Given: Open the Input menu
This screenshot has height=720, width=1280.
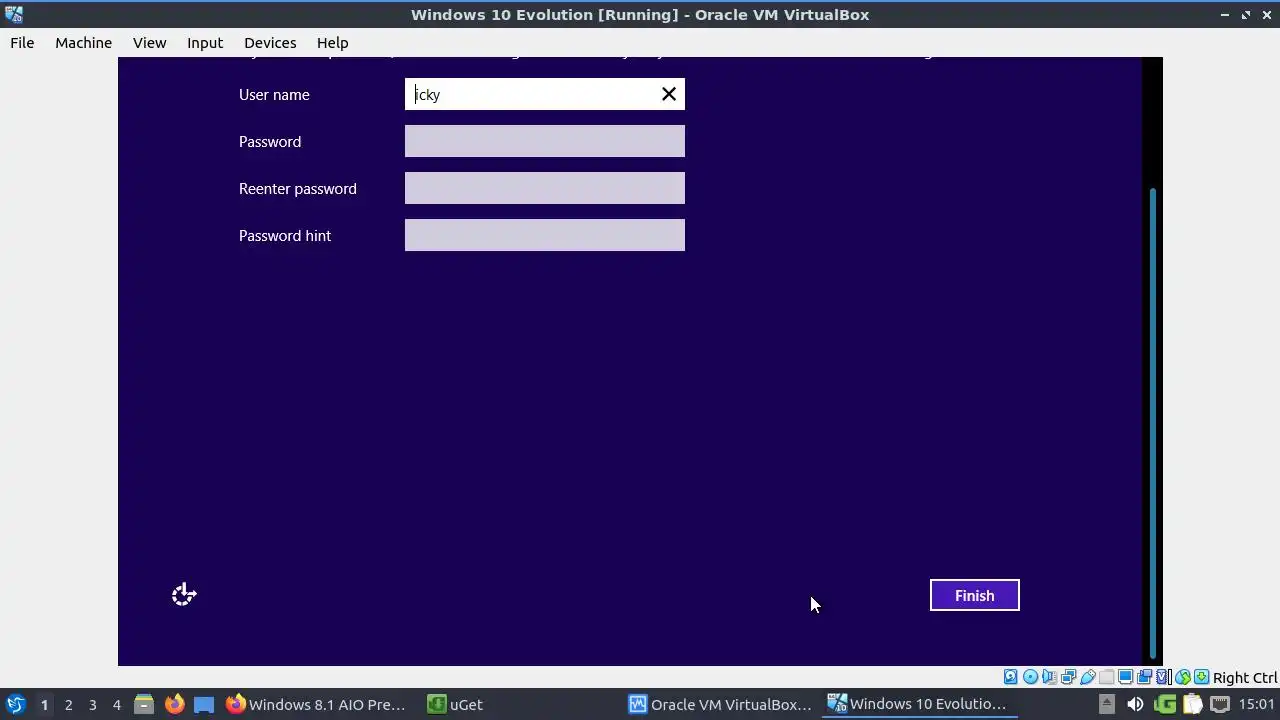Looking at the screenshot, I should (205, 43).
